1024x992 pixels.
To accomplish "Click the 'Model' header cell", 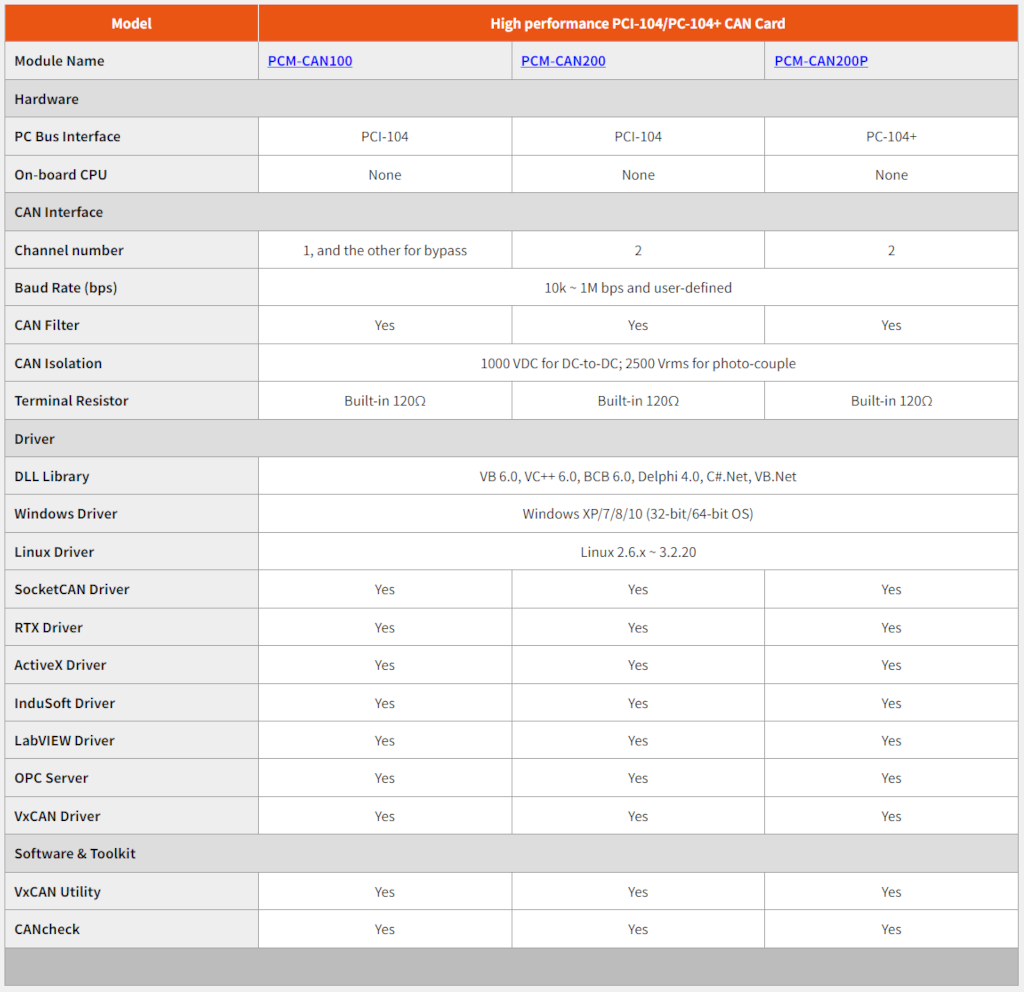I will 131,24.
